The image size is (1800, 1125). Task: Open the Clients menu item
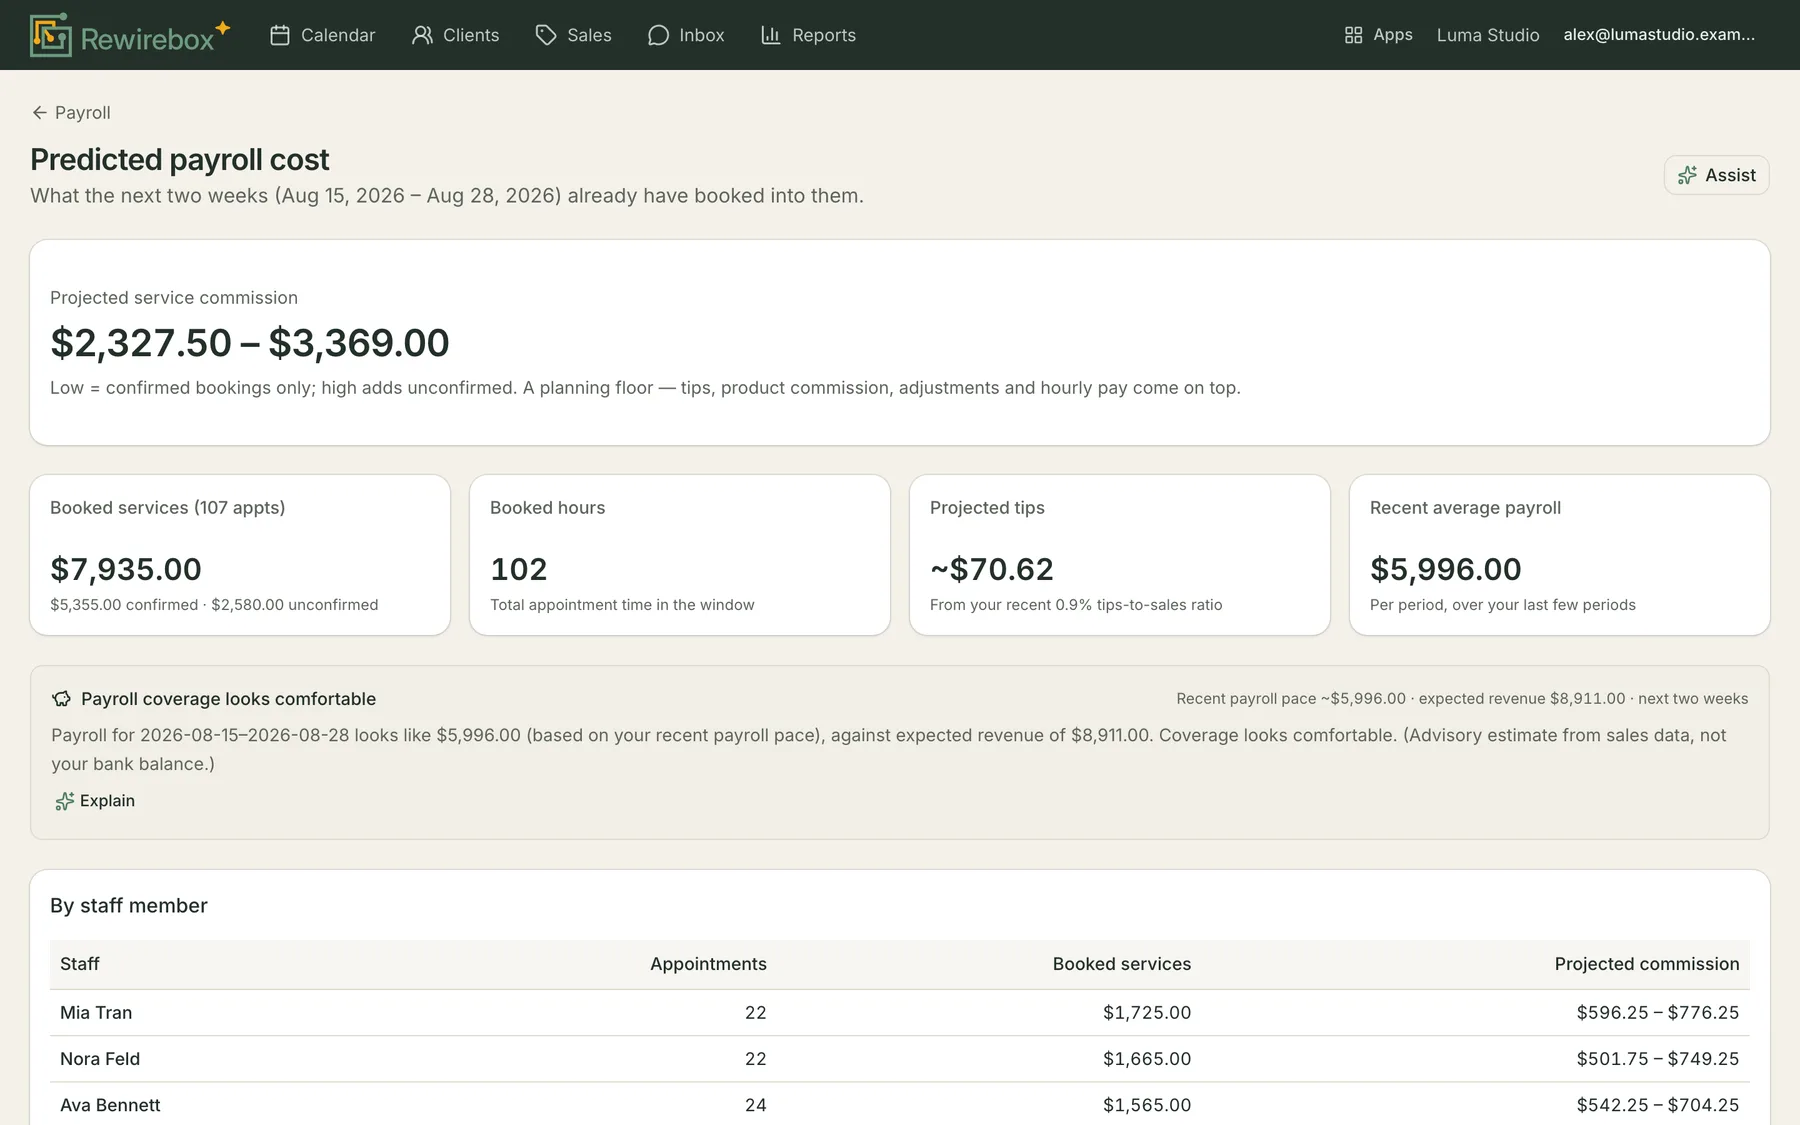[455, 35]
